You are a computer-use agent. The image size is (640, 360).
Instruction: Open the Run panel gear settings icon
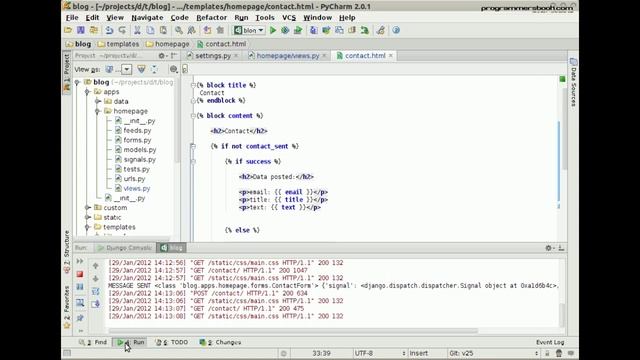[549, 248]
